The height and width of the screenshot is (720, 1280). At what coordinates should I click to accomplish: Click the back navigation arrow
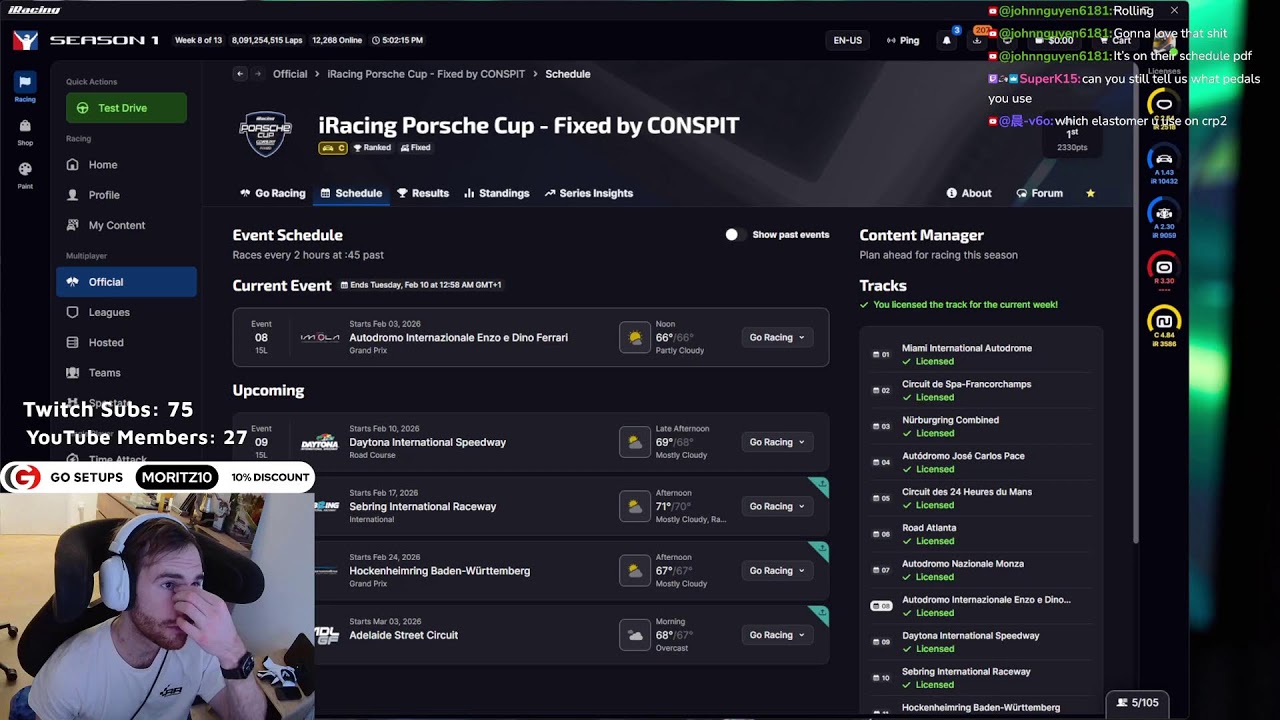coord(240,74)
